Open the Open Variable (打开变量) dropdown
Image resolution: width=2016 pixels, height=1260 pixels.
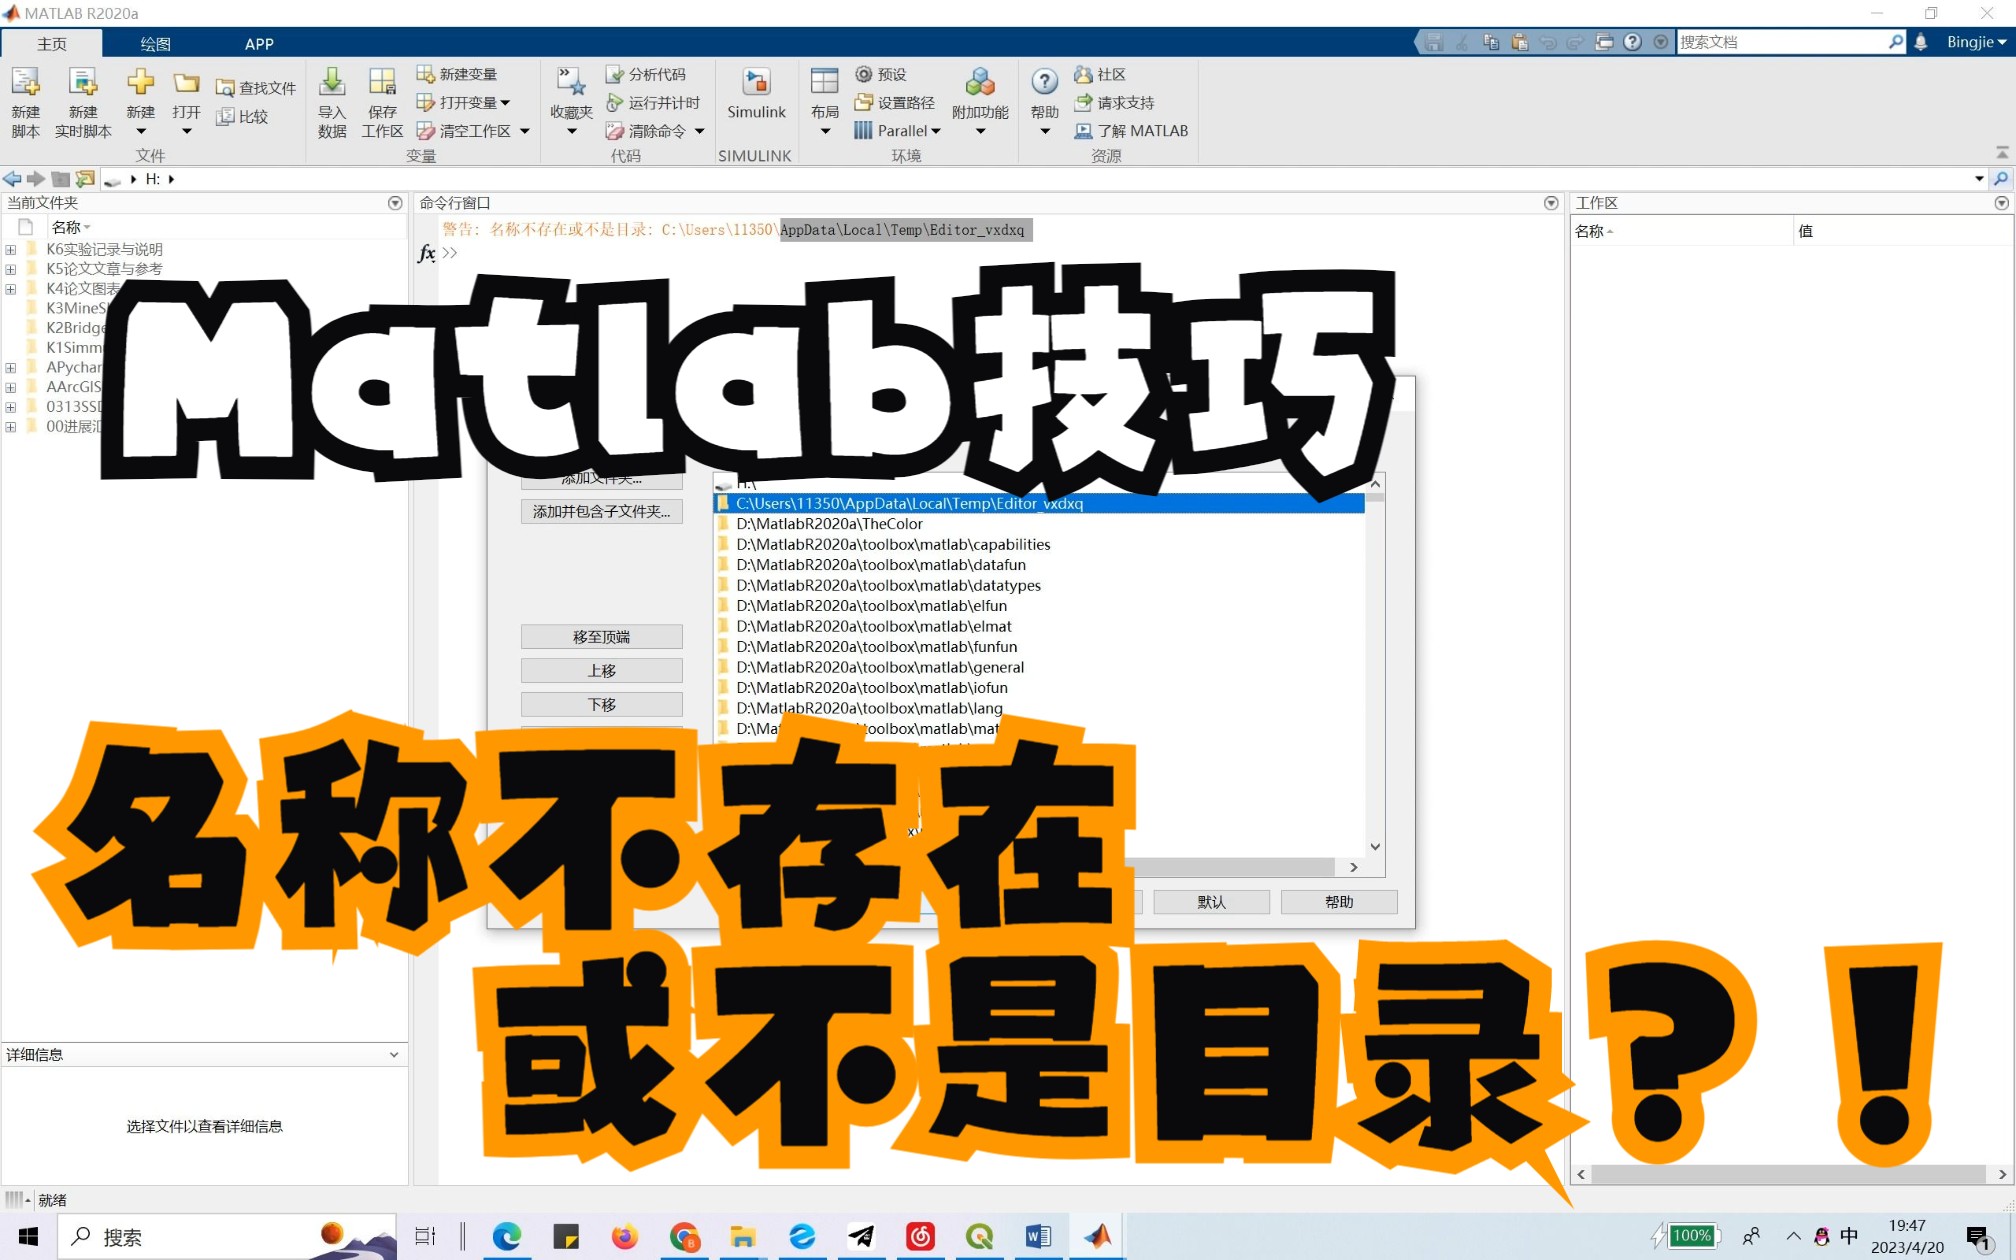point(463,102)
